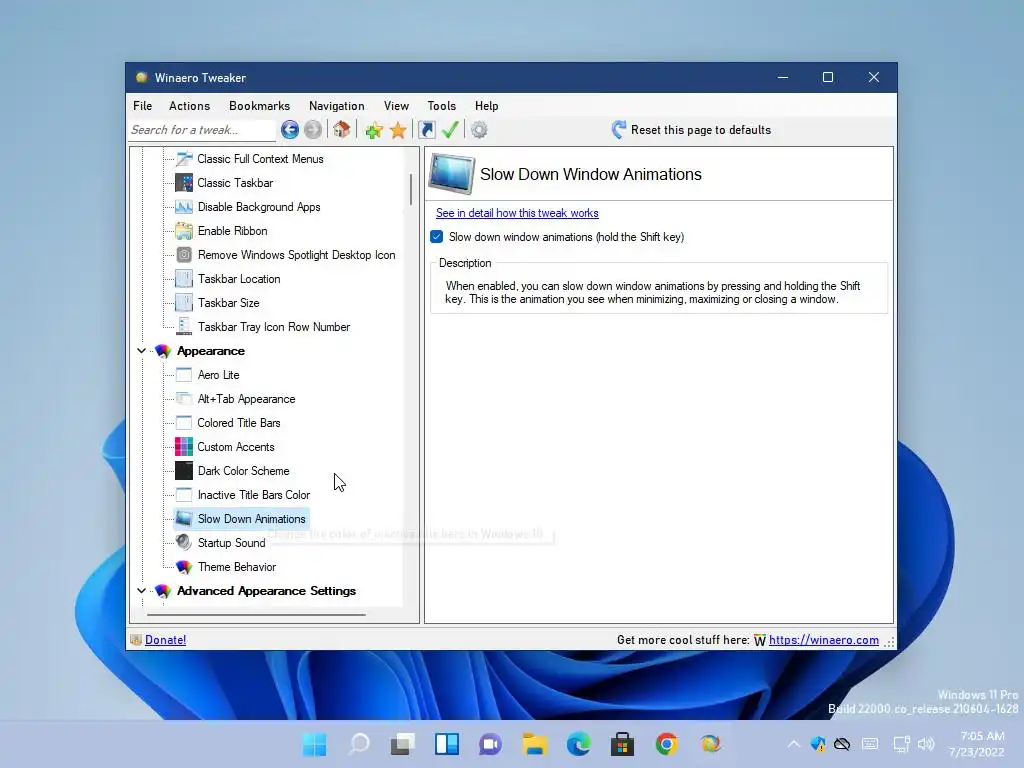Click the Enable Ribbon icon
This screenshot has height=768, width=1024.
184,231
